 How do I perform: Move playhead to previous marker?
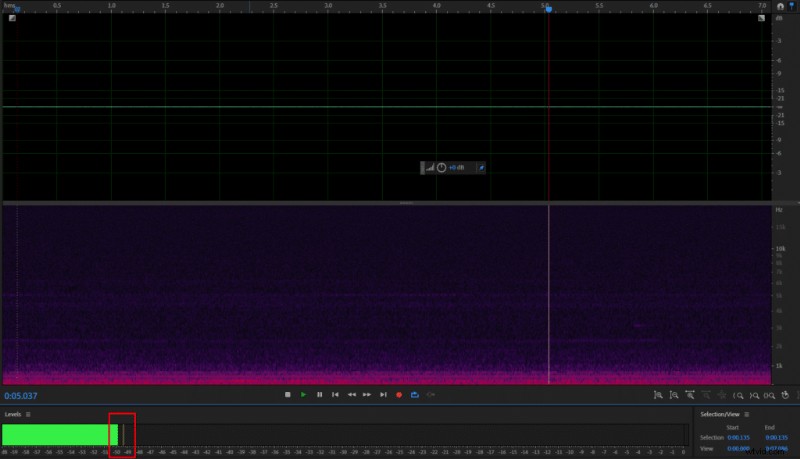point(335,395)
